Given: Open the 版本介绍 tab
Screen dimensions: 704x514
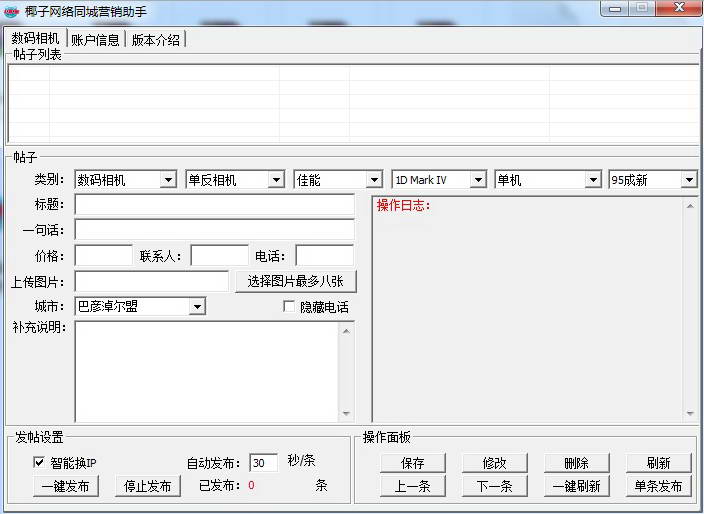Looking at the screenshot, I should click(156, 40).
